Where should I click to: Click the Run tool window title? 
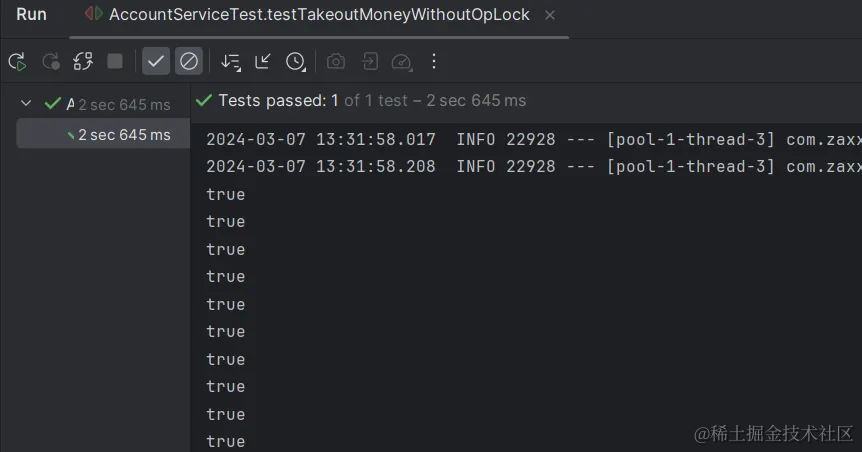coord(31,14)
